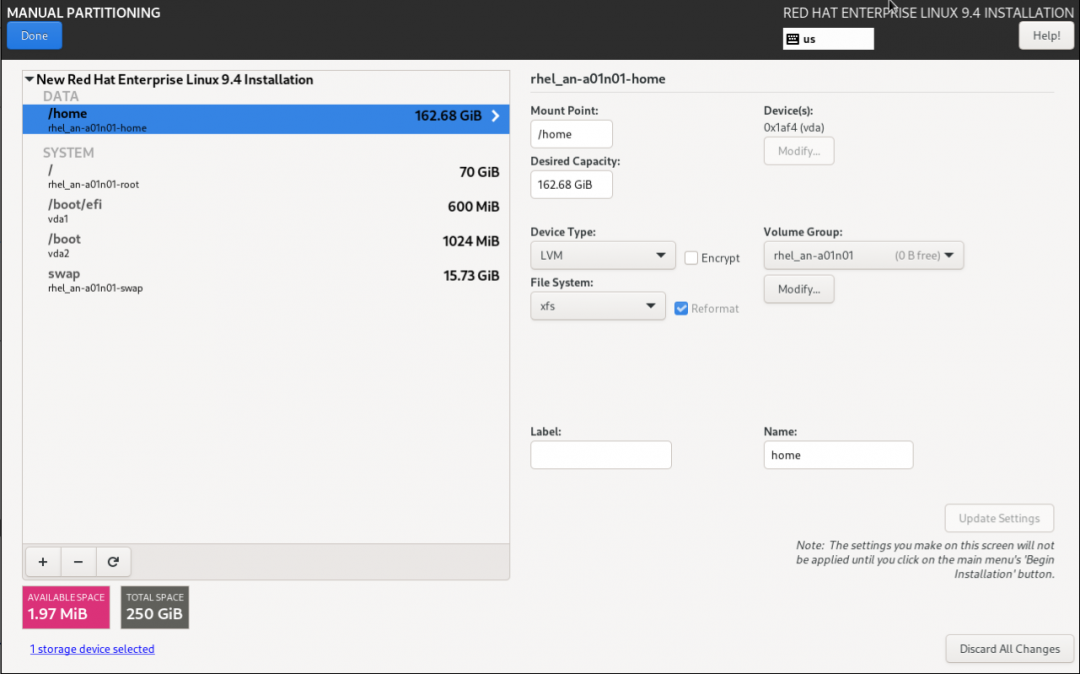Click the Help! button
The image size is (1080, 674).
1046,36
